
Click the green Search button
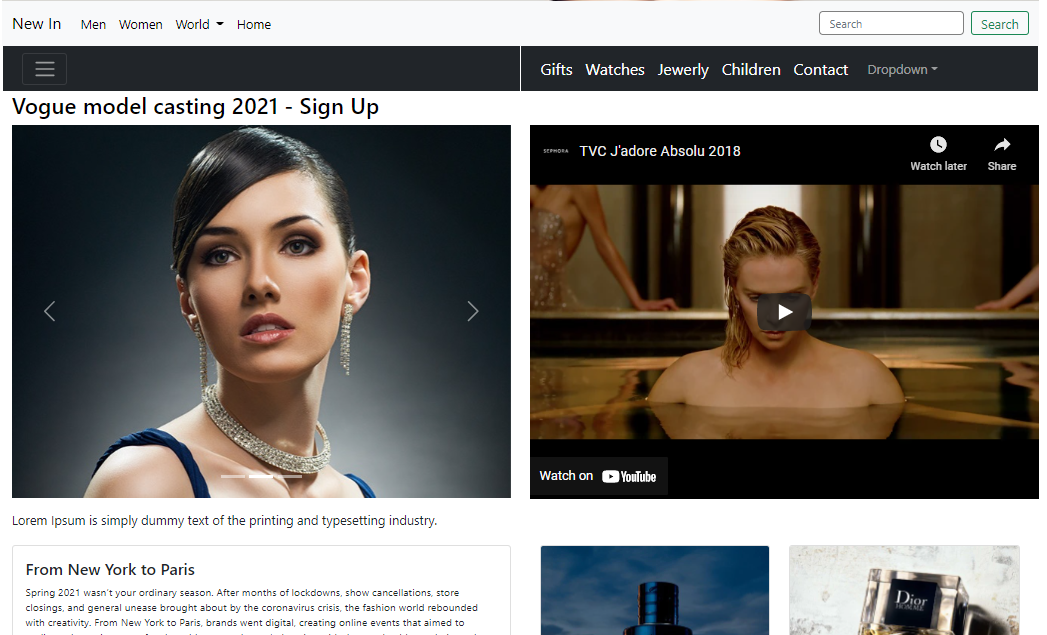[x=999, y=22]
